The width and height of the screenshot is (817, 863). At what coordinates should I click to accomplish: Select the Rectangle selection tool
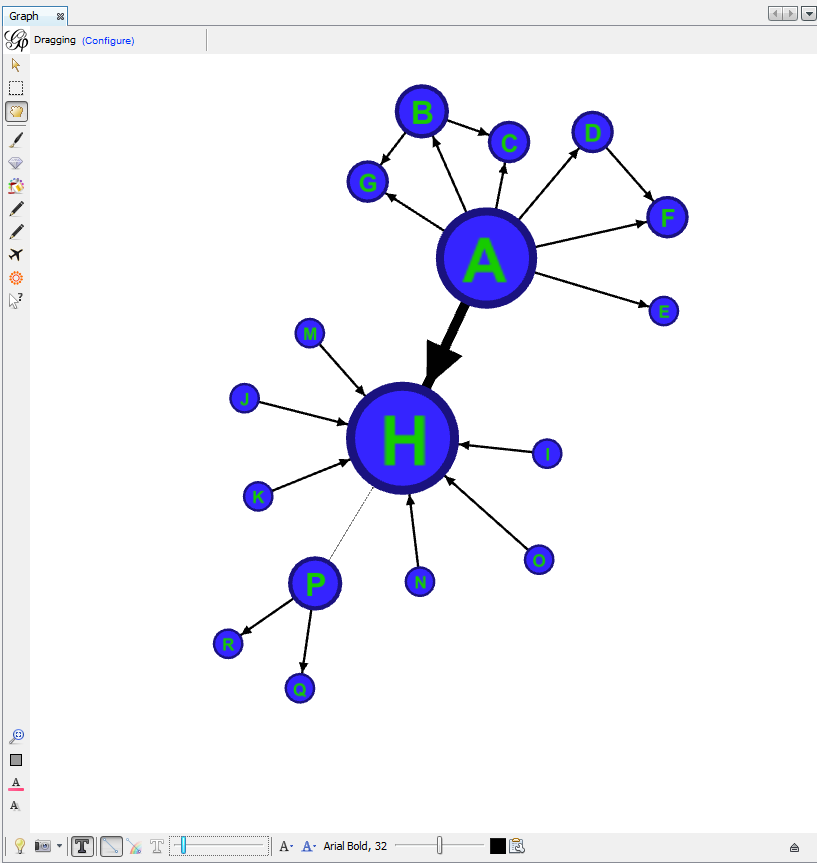tap(16, 88)
